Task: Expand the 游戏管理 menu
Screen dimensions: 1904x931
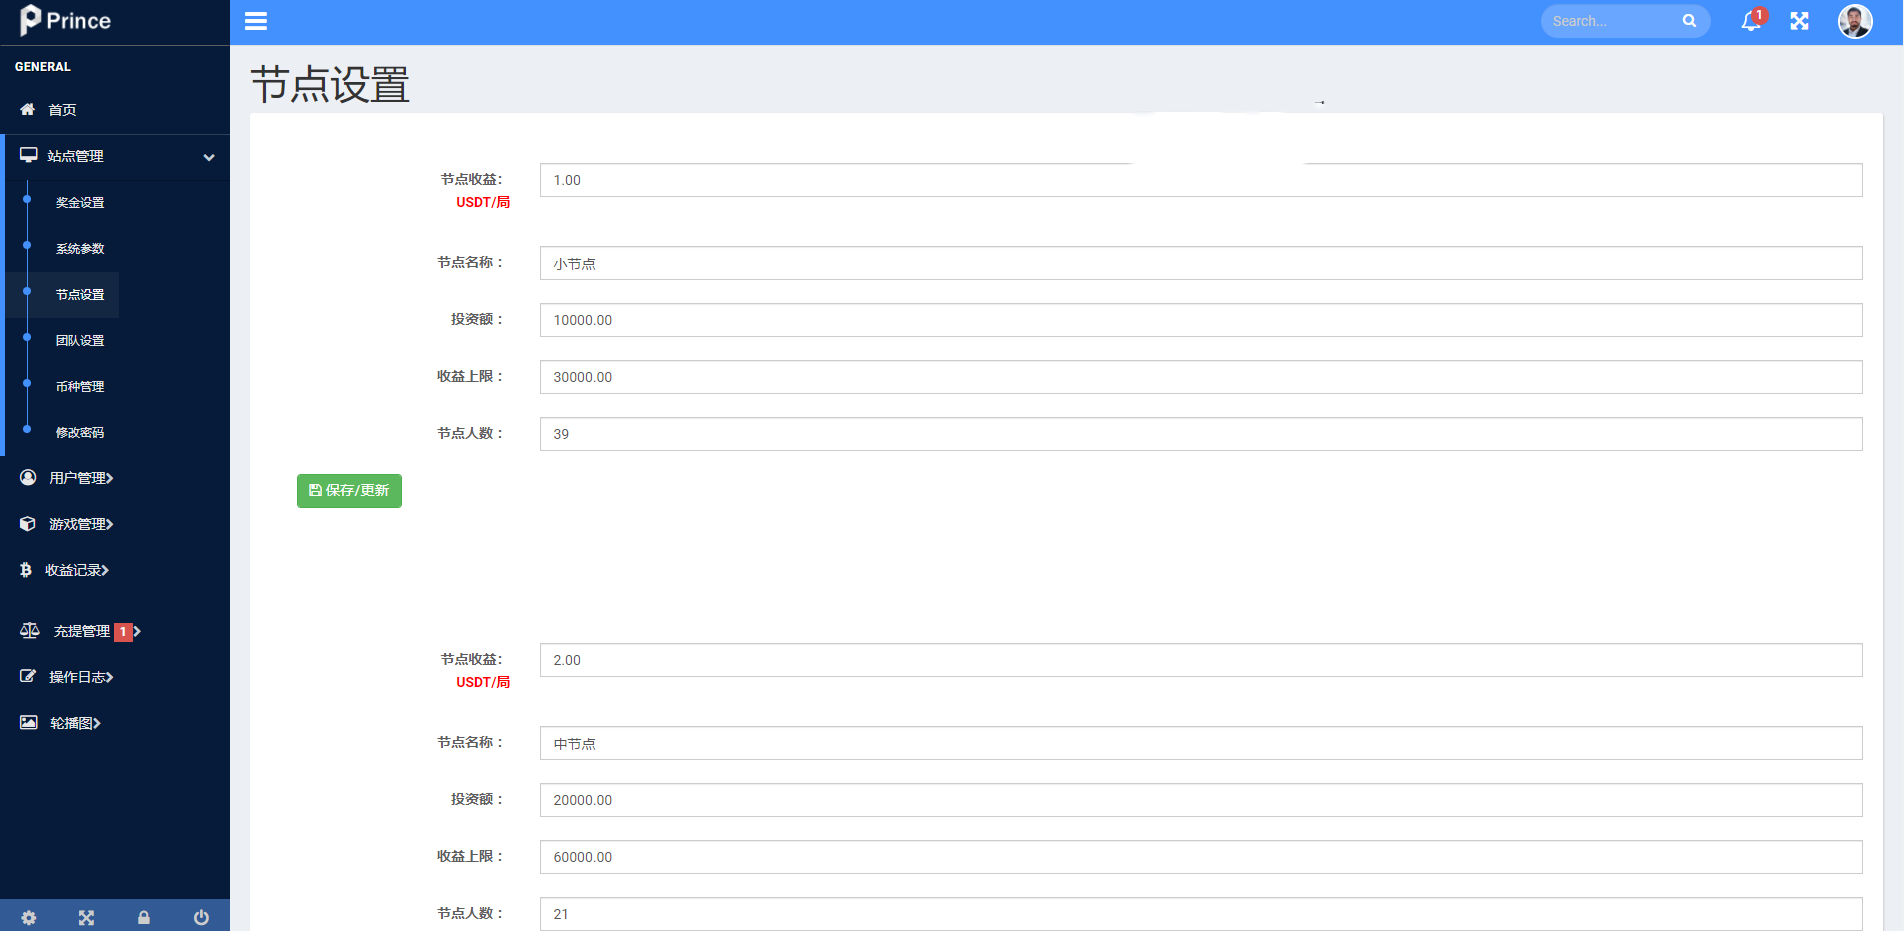Action: point(80,524)
